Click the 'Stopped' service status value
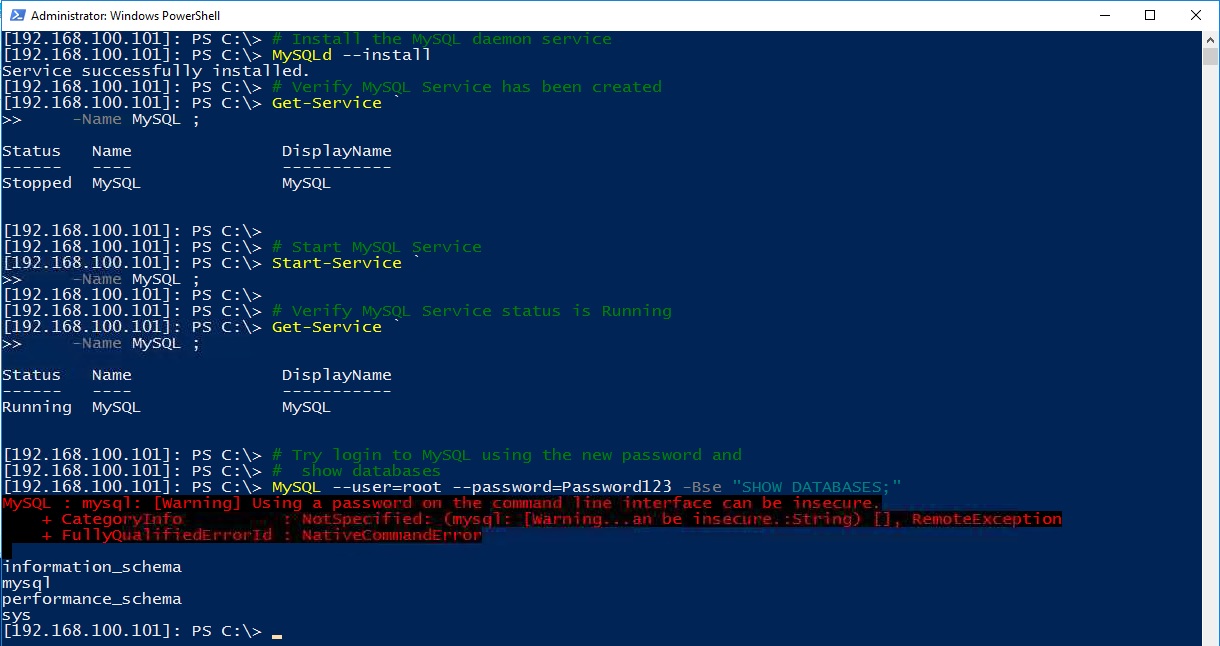 37,183
